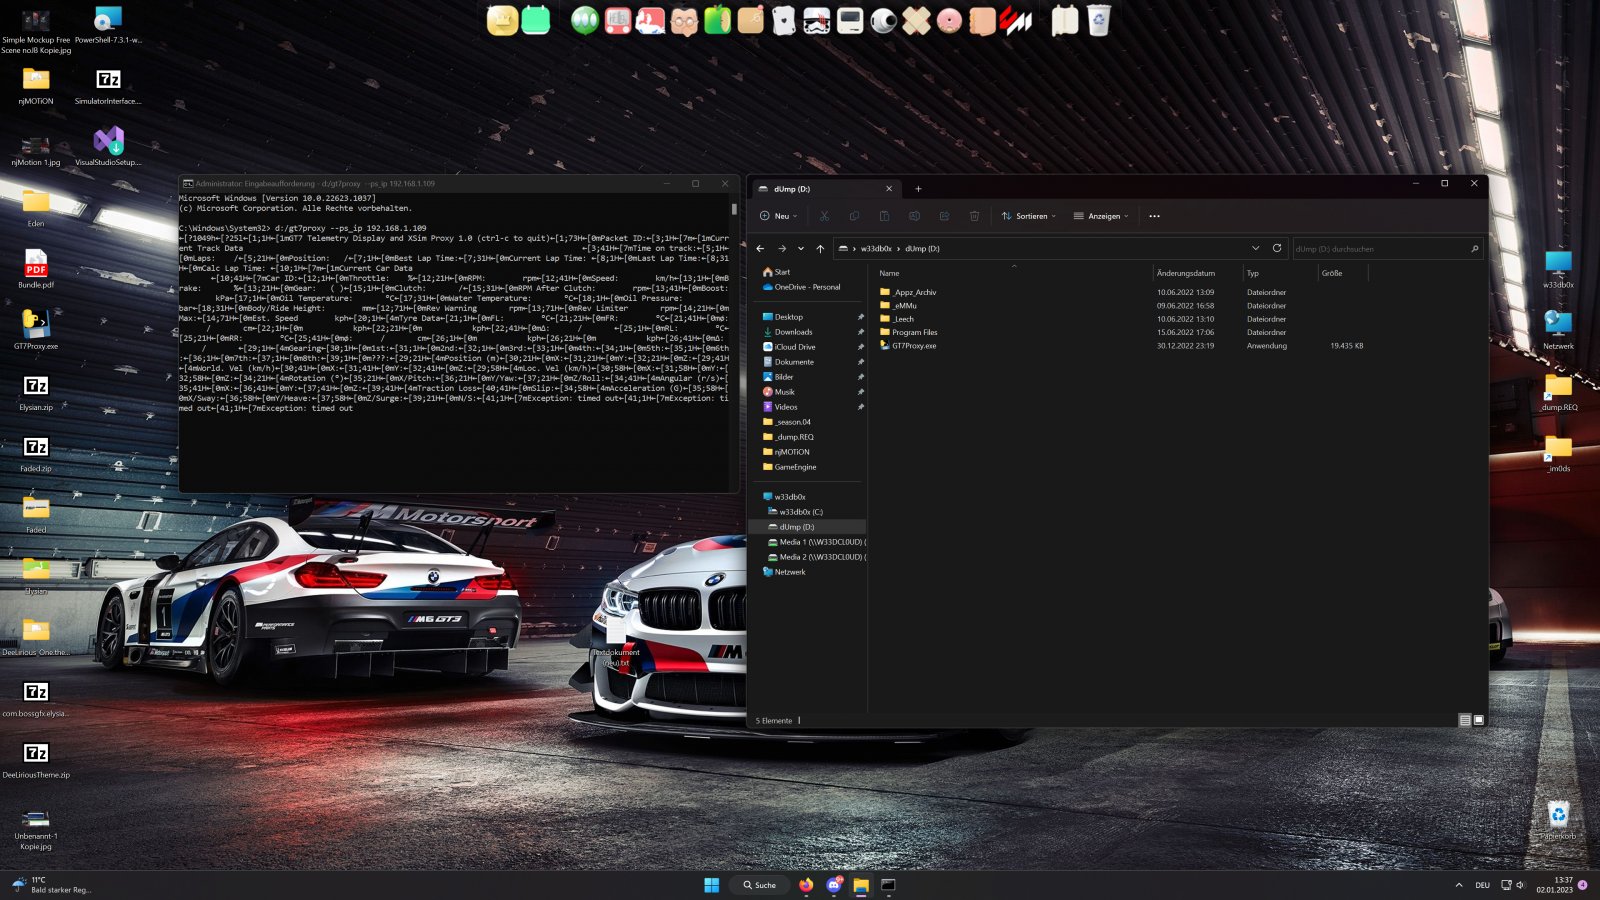Image resolution: width=1600 pixels, height=900 pixels.
Task: Select w33db0x (C:) drive in sidebar
Action: [x=800, y=512]
